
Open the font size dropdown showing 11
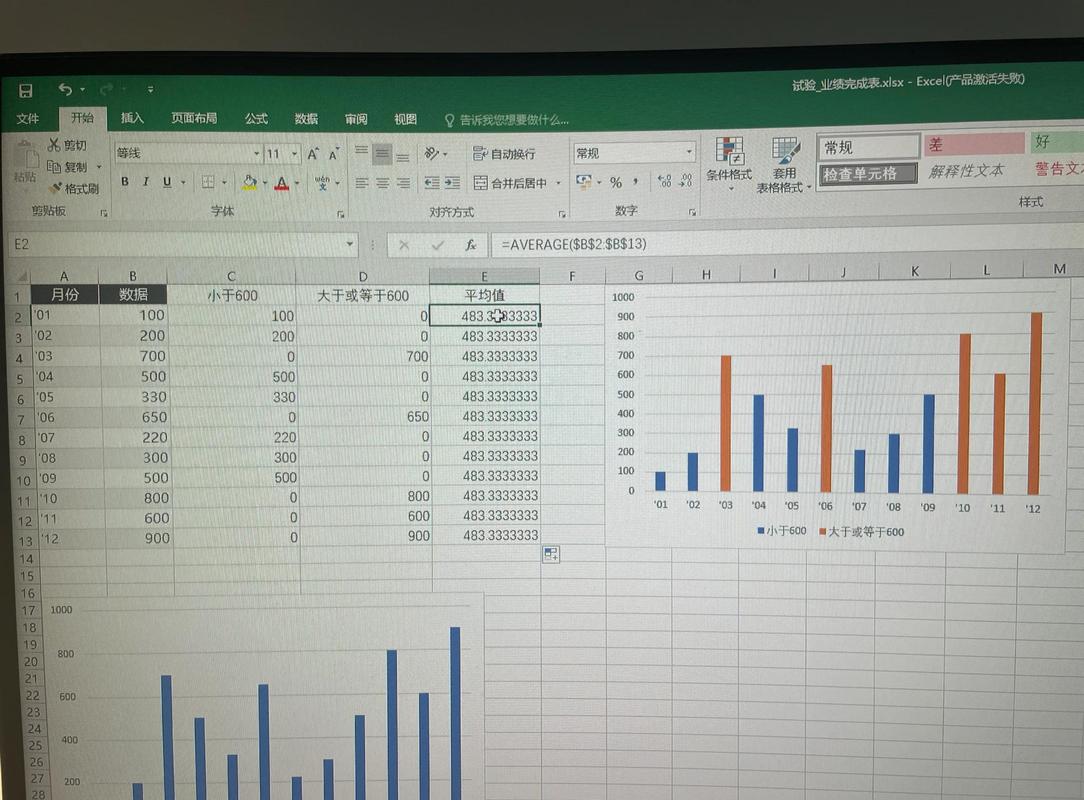295,154
